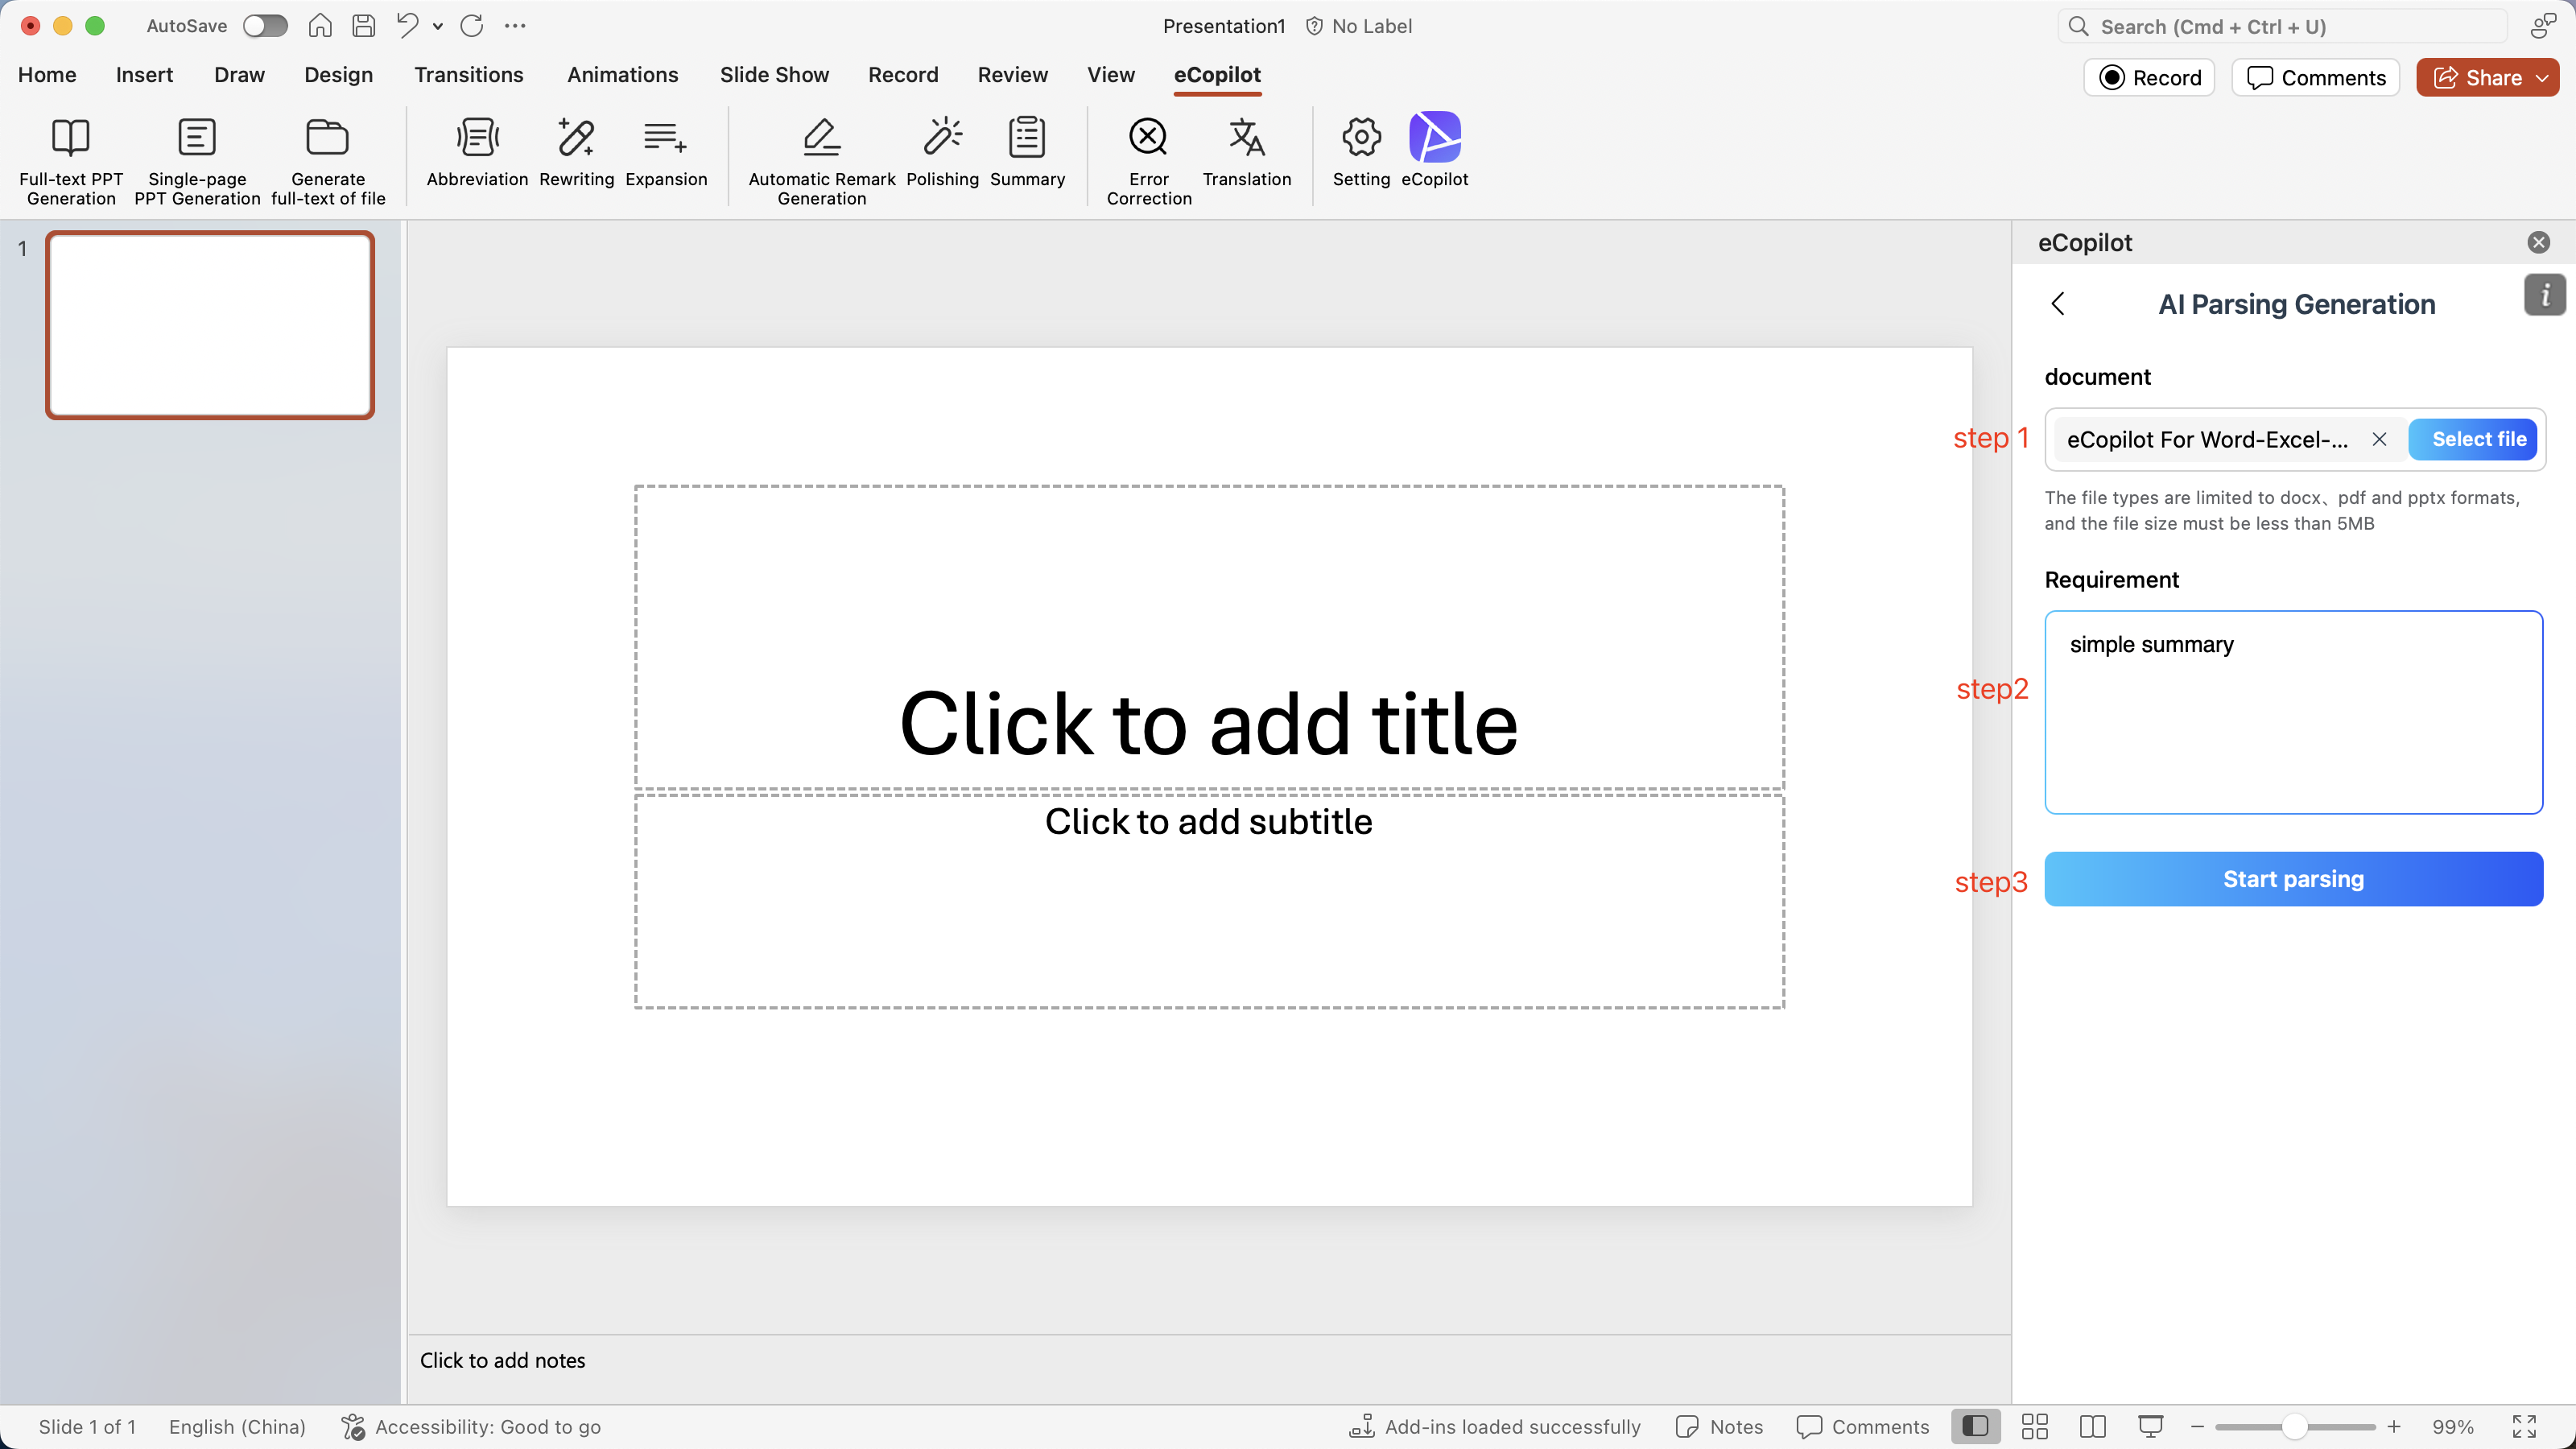Click the Single-page PPT Generation icon
2576x1449 pixels.
[x=197, y=138]
